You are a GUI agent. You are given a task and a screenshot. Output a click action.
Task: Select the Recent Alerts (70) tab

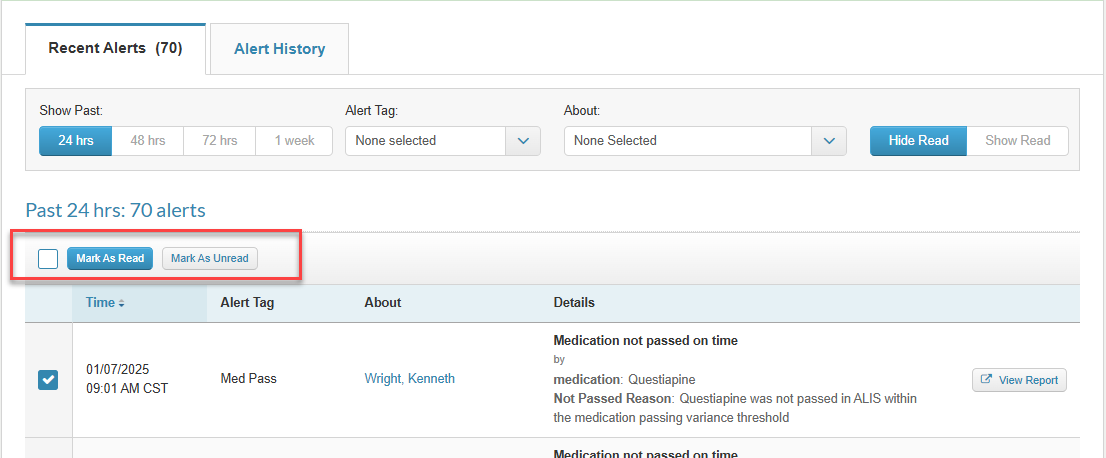(x=115, y=48)
